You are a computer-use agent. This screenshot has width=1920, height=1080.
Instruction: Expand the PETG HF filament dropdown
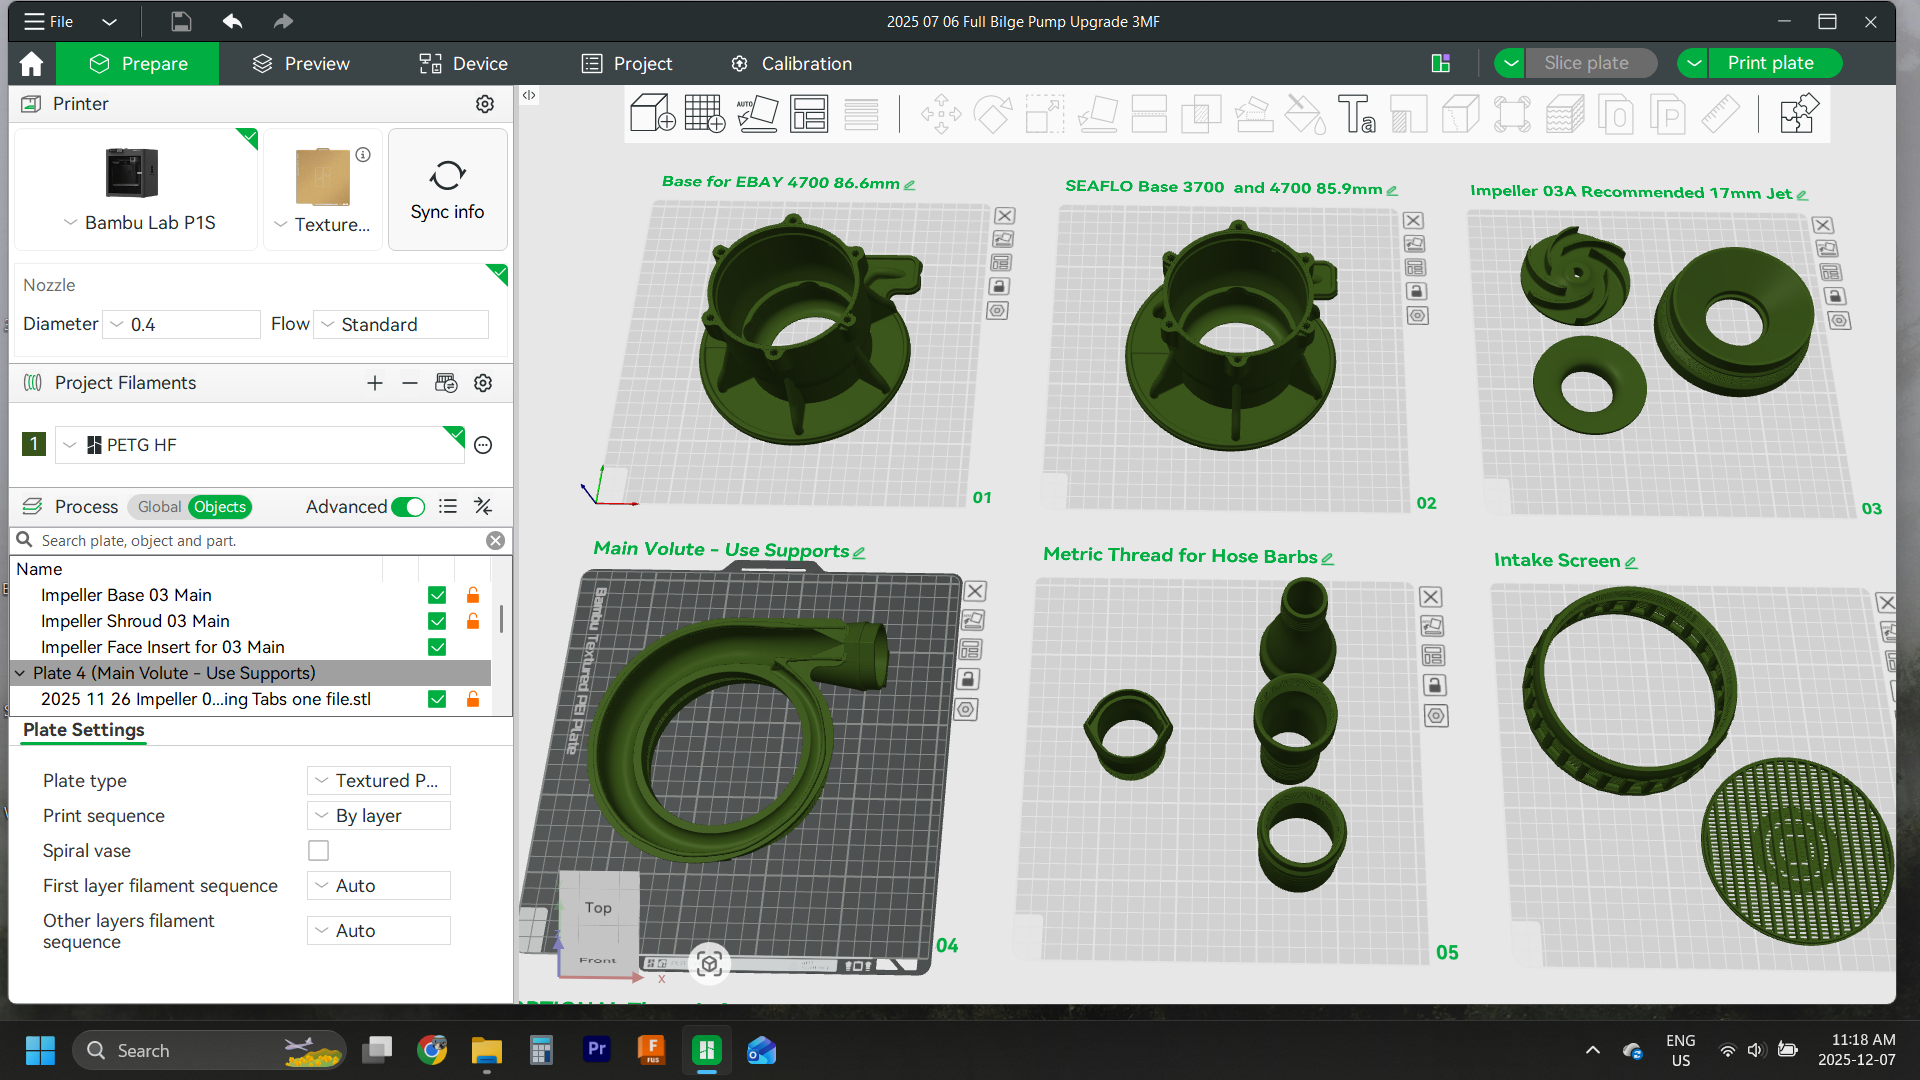[x=69, y=444]
